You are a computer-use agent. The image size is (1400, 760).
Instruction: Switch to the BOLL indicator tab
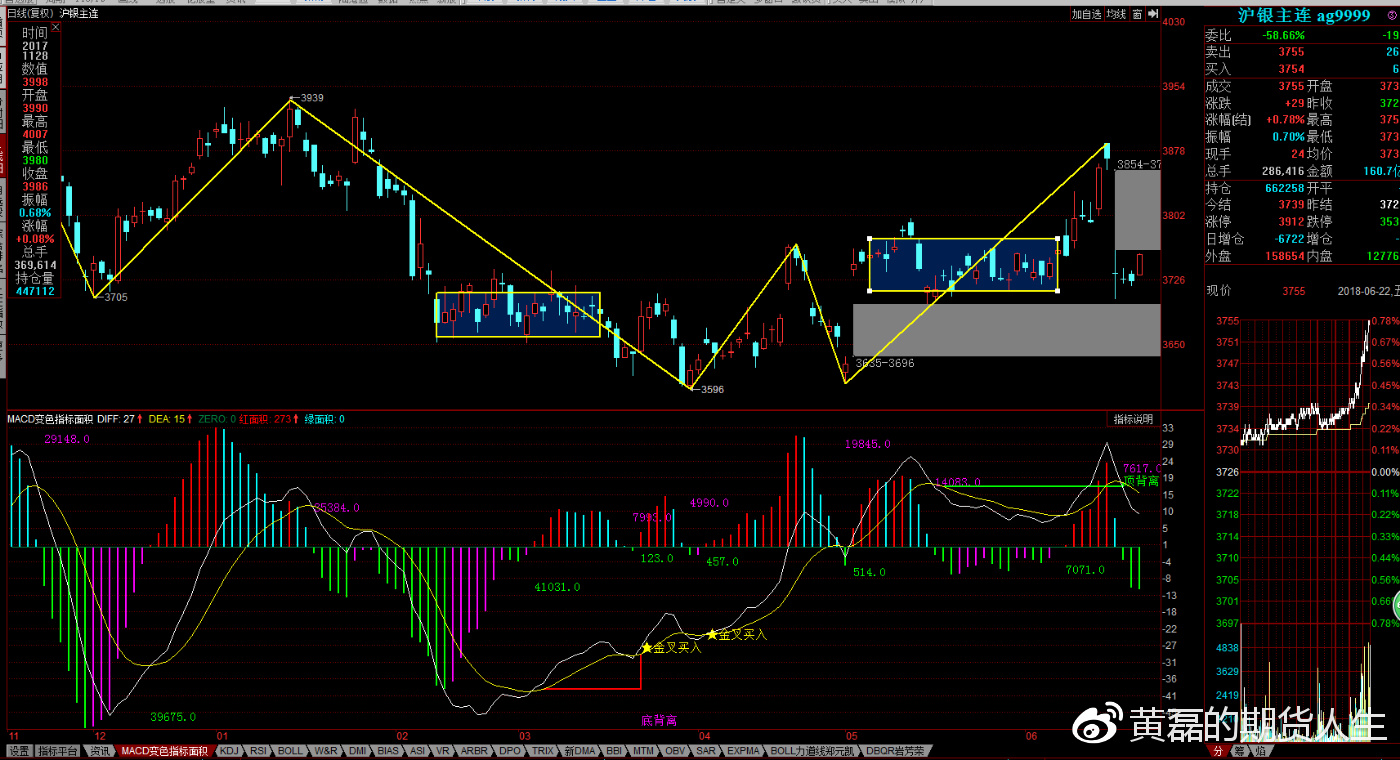(290, 750)
